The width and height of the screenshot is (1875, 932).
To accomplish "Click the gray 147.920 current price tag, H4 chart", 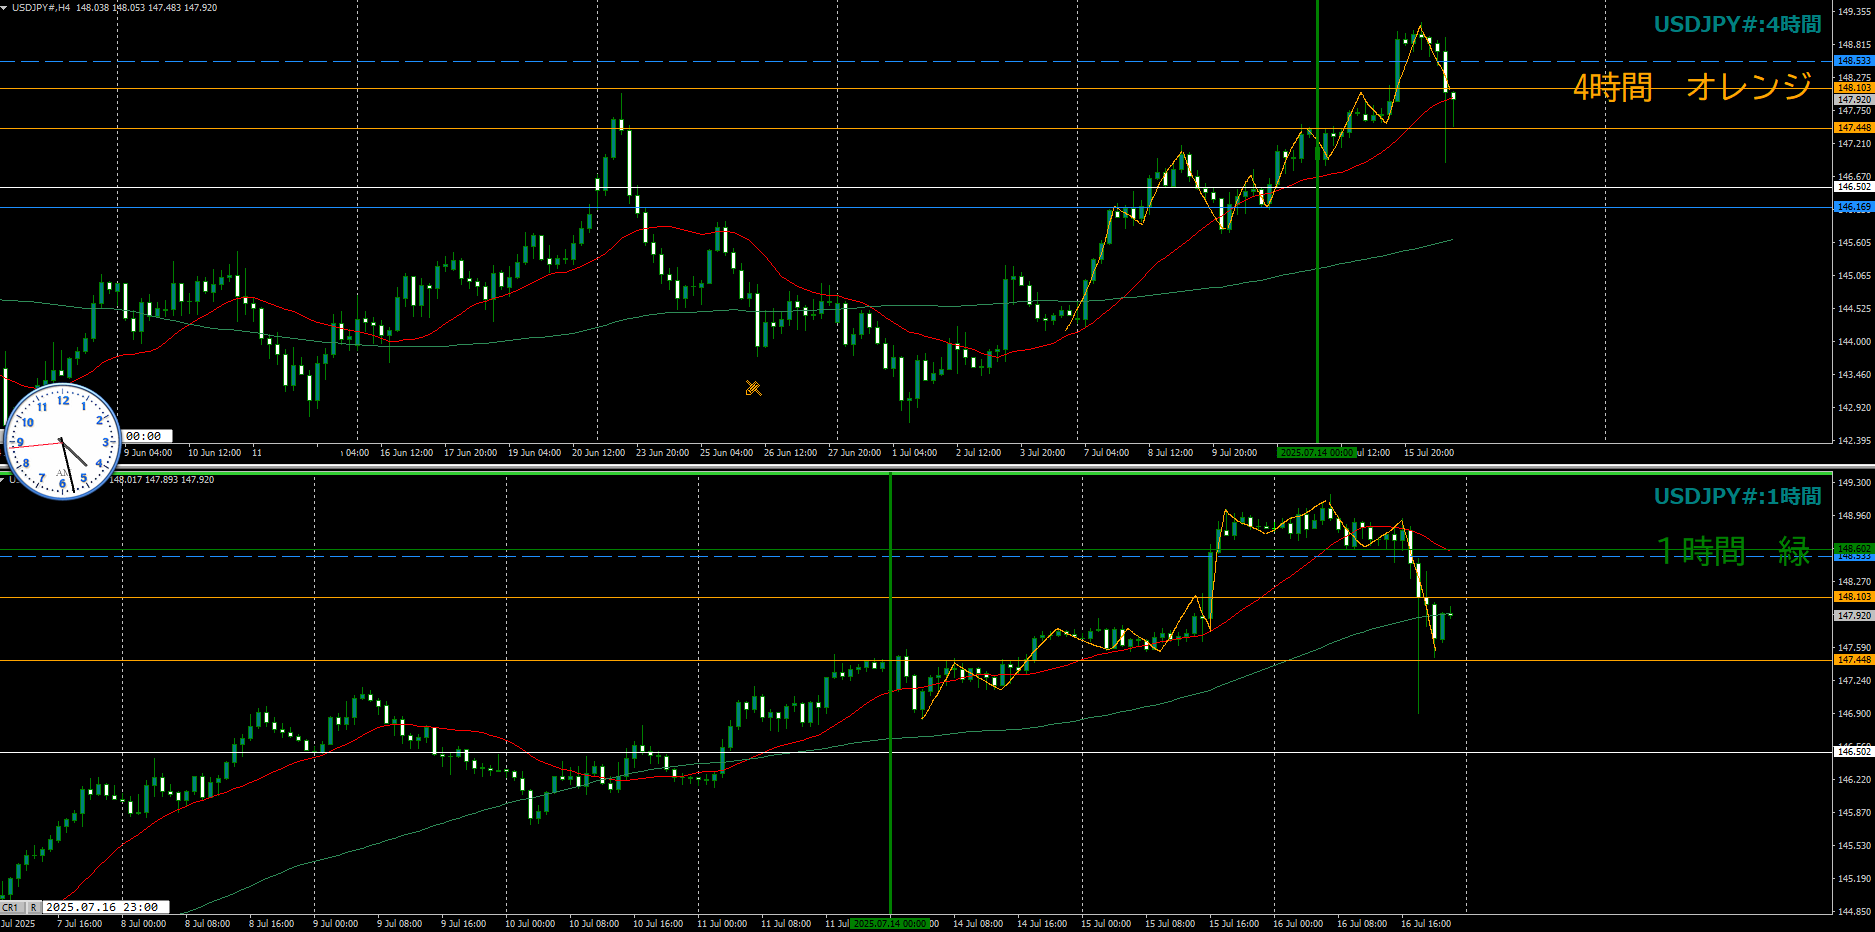I will [x=1853, y=100].
